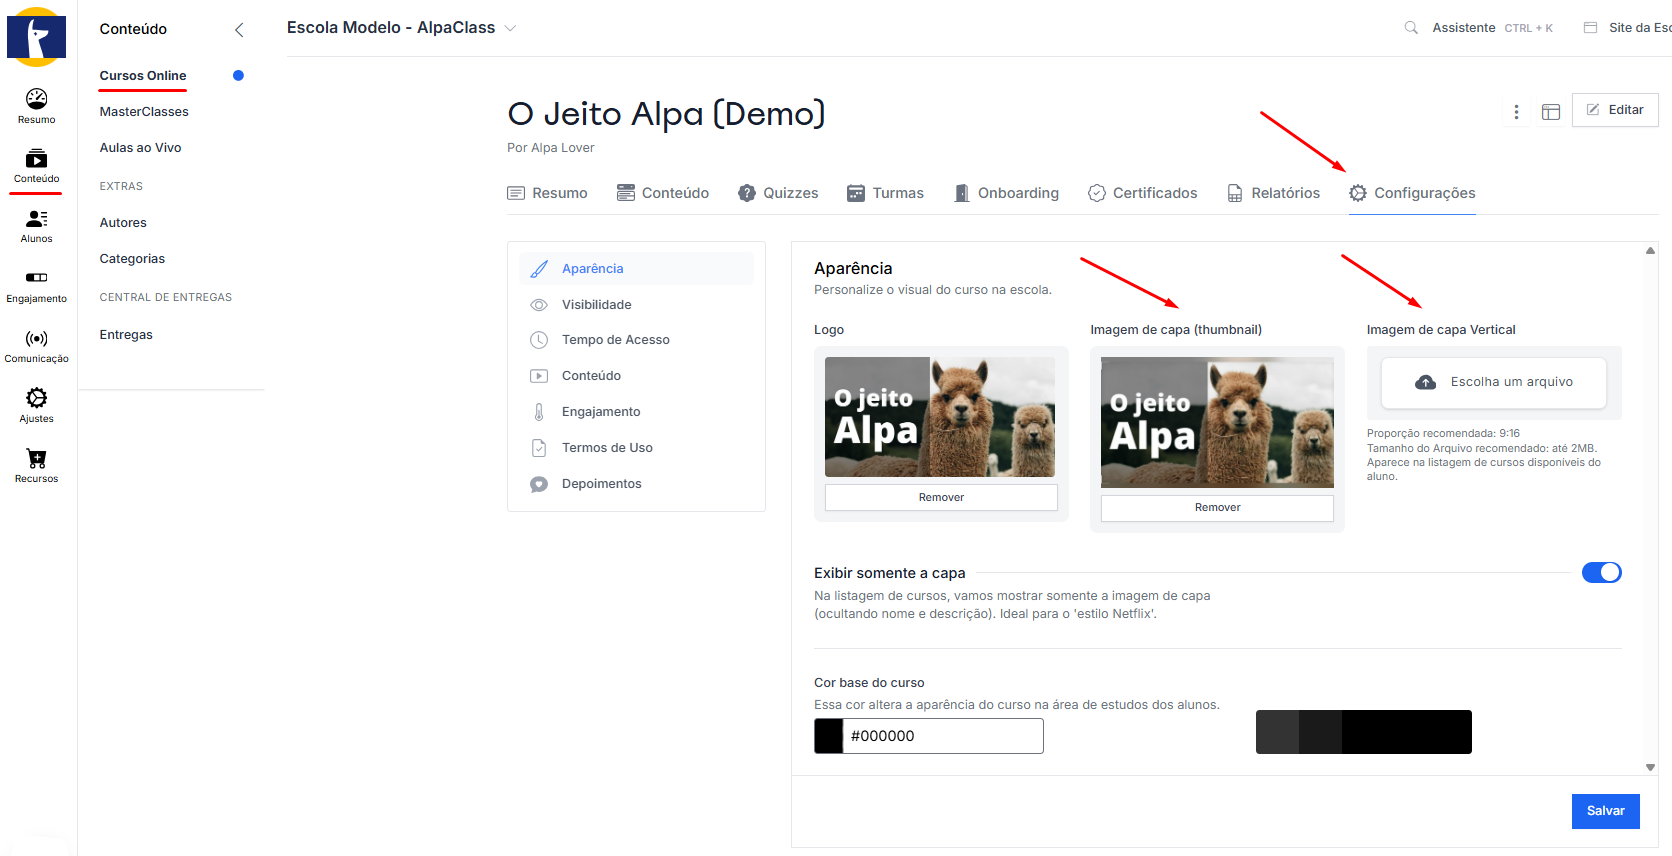Collapse the Conteúdo side panel chevron
Viewport: 1672px width, 856px height.
[239, 30]
